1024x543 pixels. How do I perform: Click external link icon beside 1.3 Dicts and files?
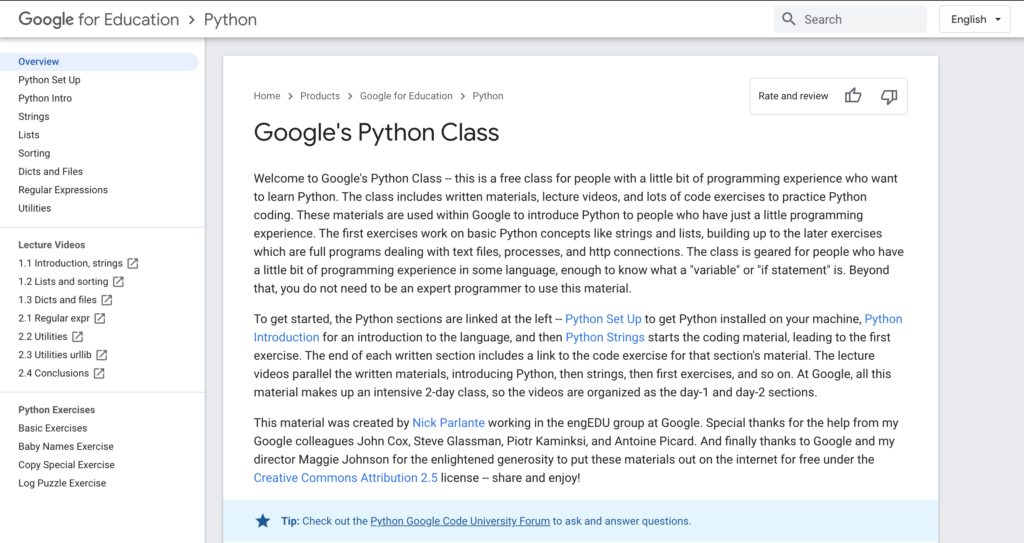point(106,300)
